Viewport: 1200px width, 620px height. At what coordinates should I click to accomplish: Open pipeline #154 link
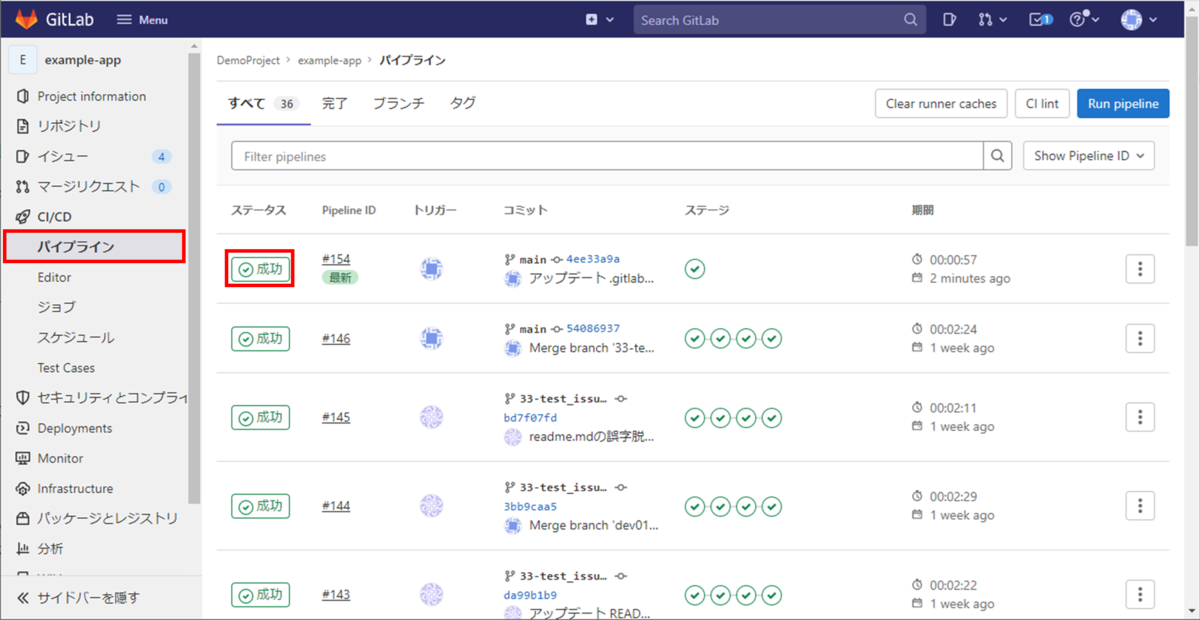tap(336, 260)
